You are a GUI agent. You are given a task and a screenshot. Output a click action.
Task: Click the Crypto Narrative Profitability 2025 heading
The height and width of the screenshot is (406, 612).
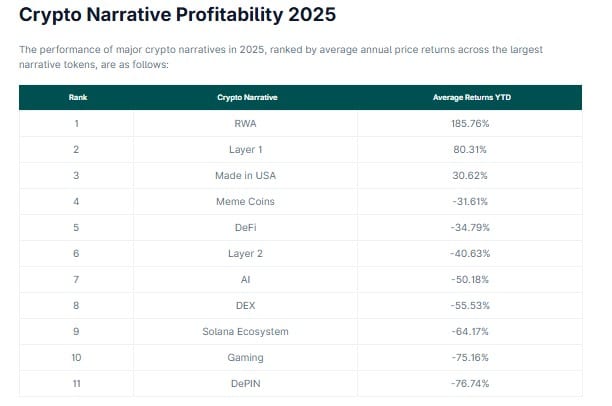178,15
